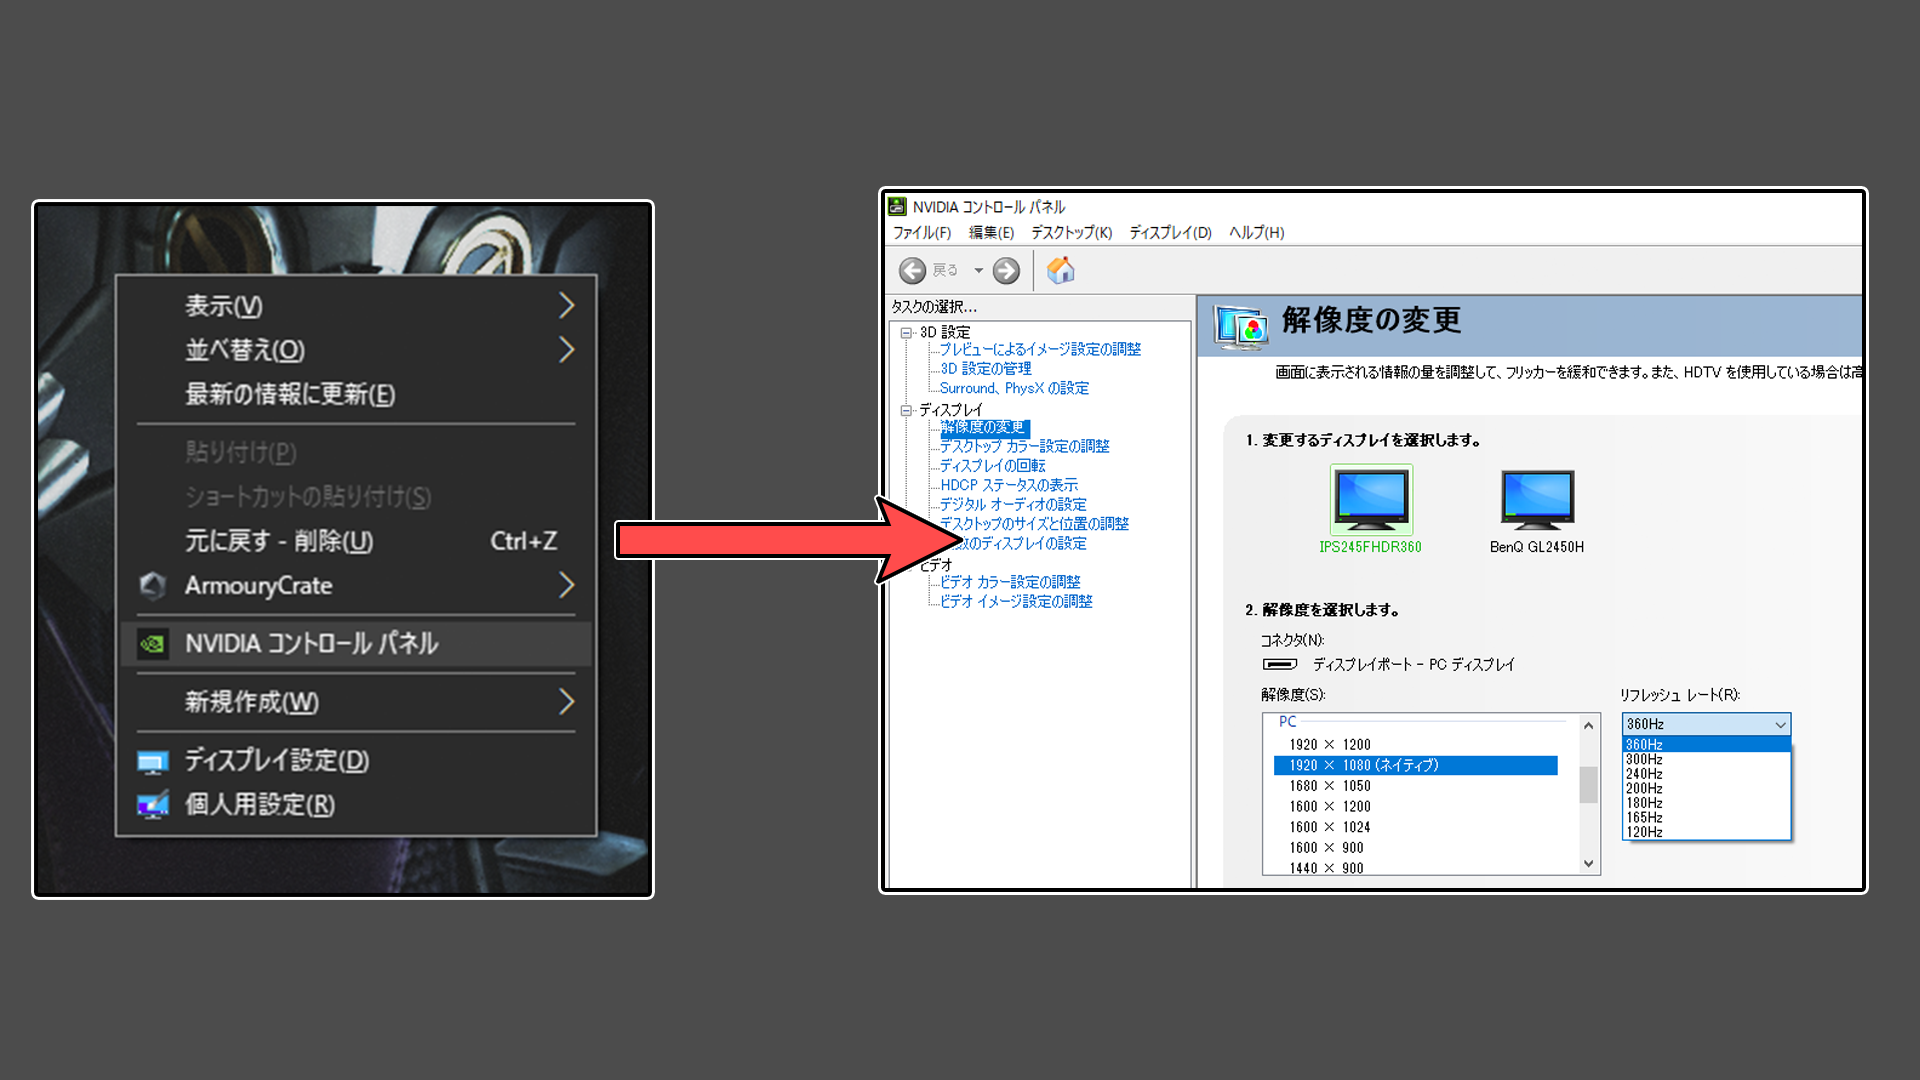
Task: Open 表示(V) submenu in context menu
Action: tap(356, 305)
